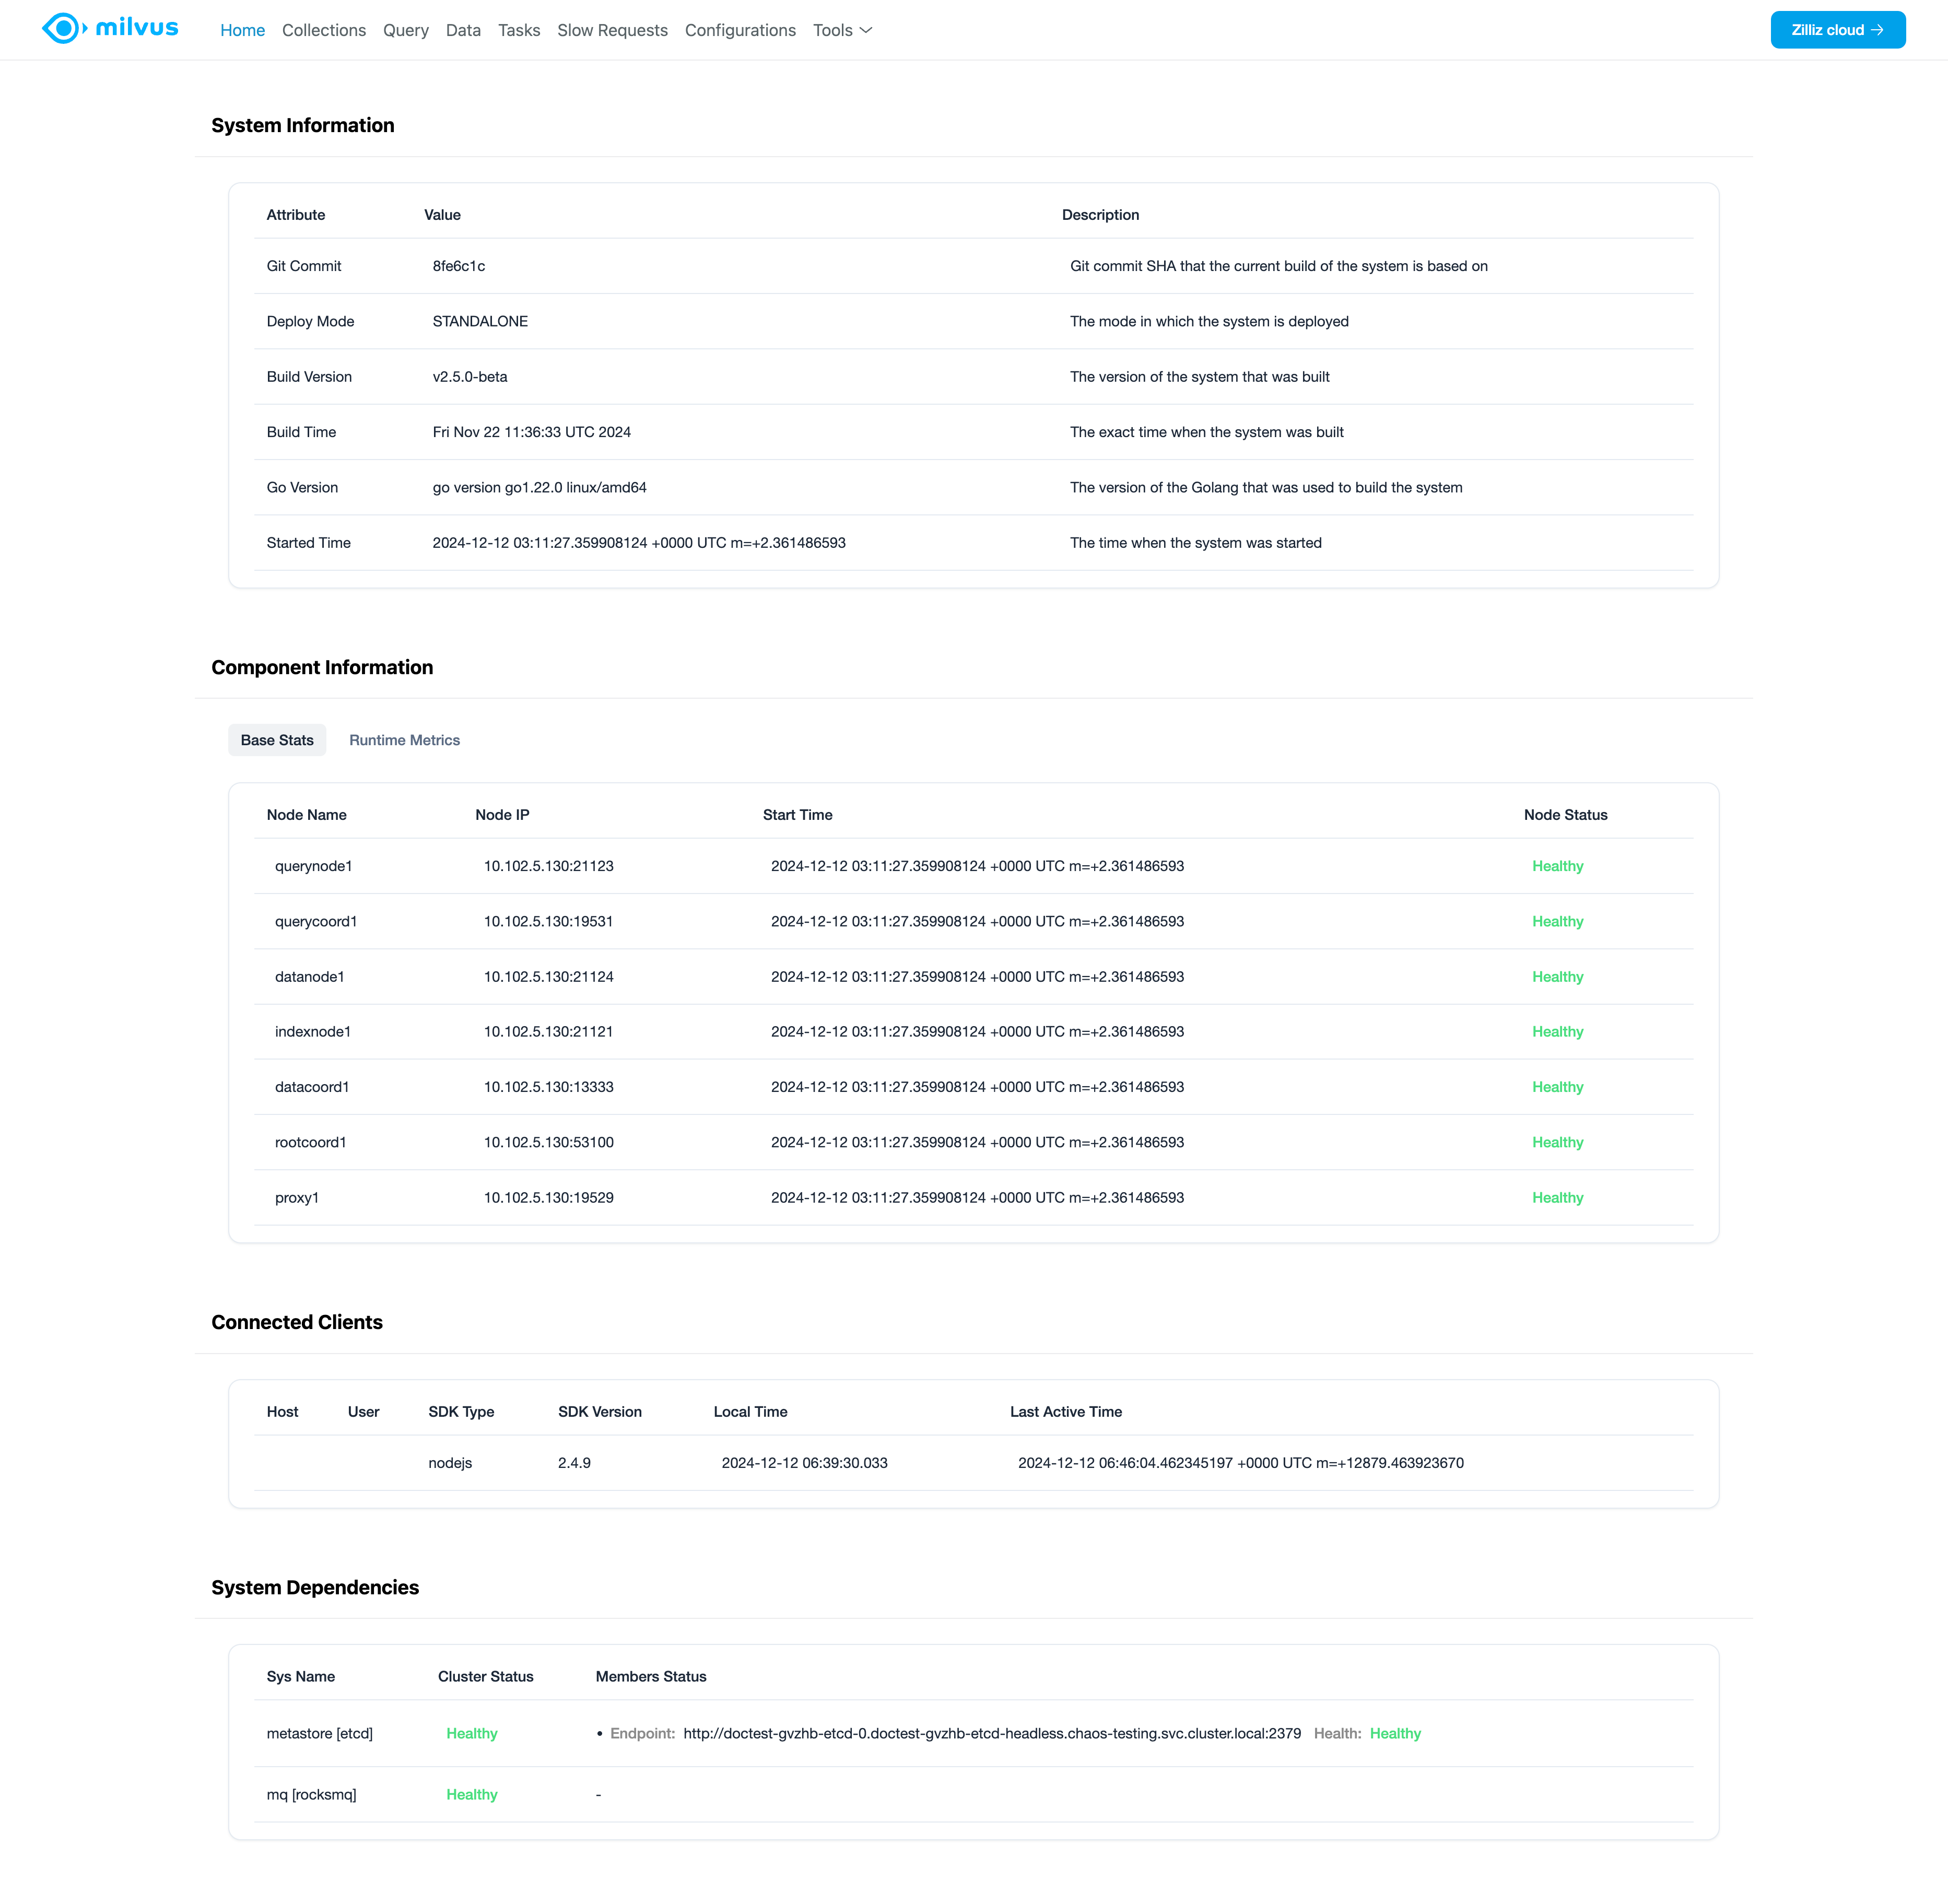1948x1904 pixels.
Task: Click the Git Commit value 8fe6c1c
Action: coord(459,266)
